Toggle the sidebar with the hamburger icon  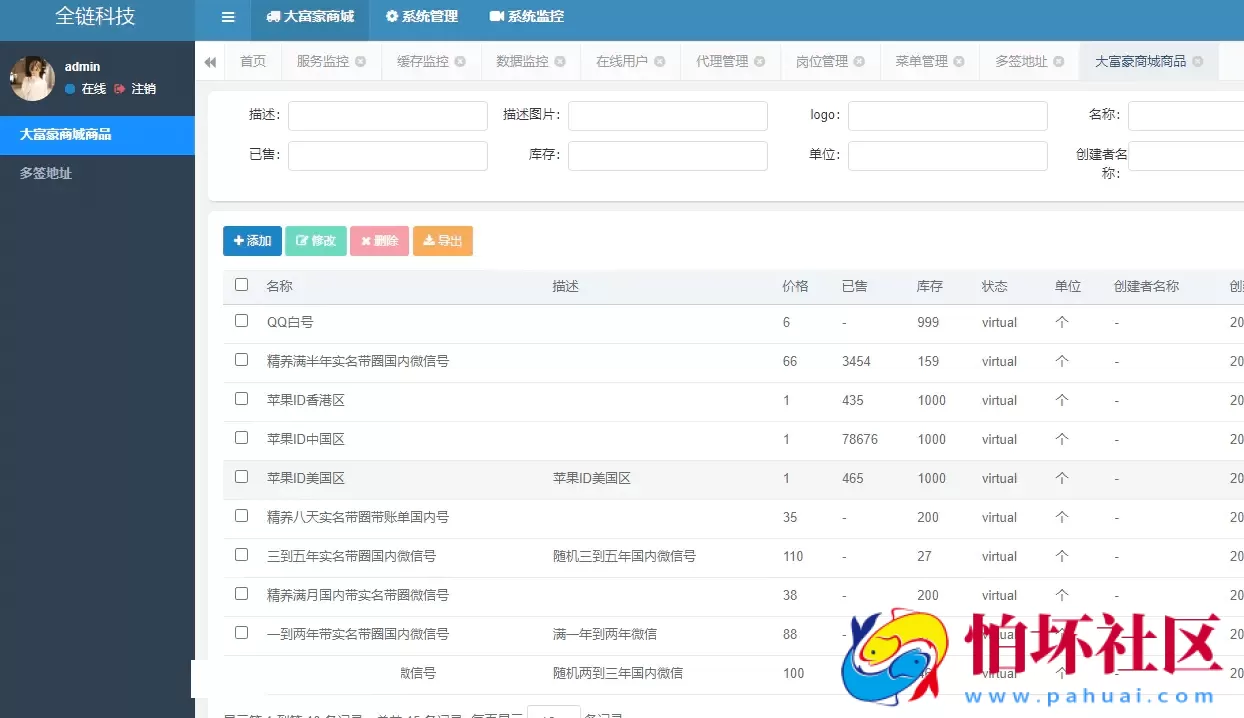(227, 16)
